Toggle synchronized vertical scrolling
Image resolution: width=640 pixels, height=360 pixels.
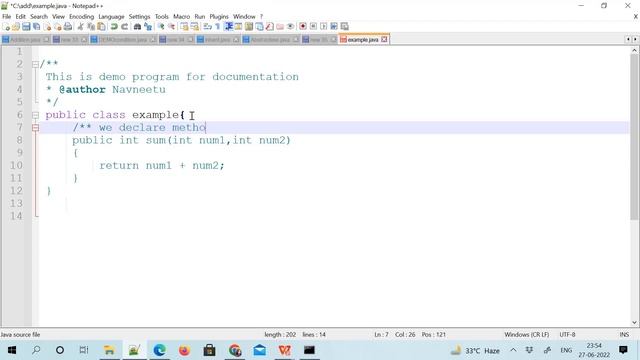pos(184,27)
